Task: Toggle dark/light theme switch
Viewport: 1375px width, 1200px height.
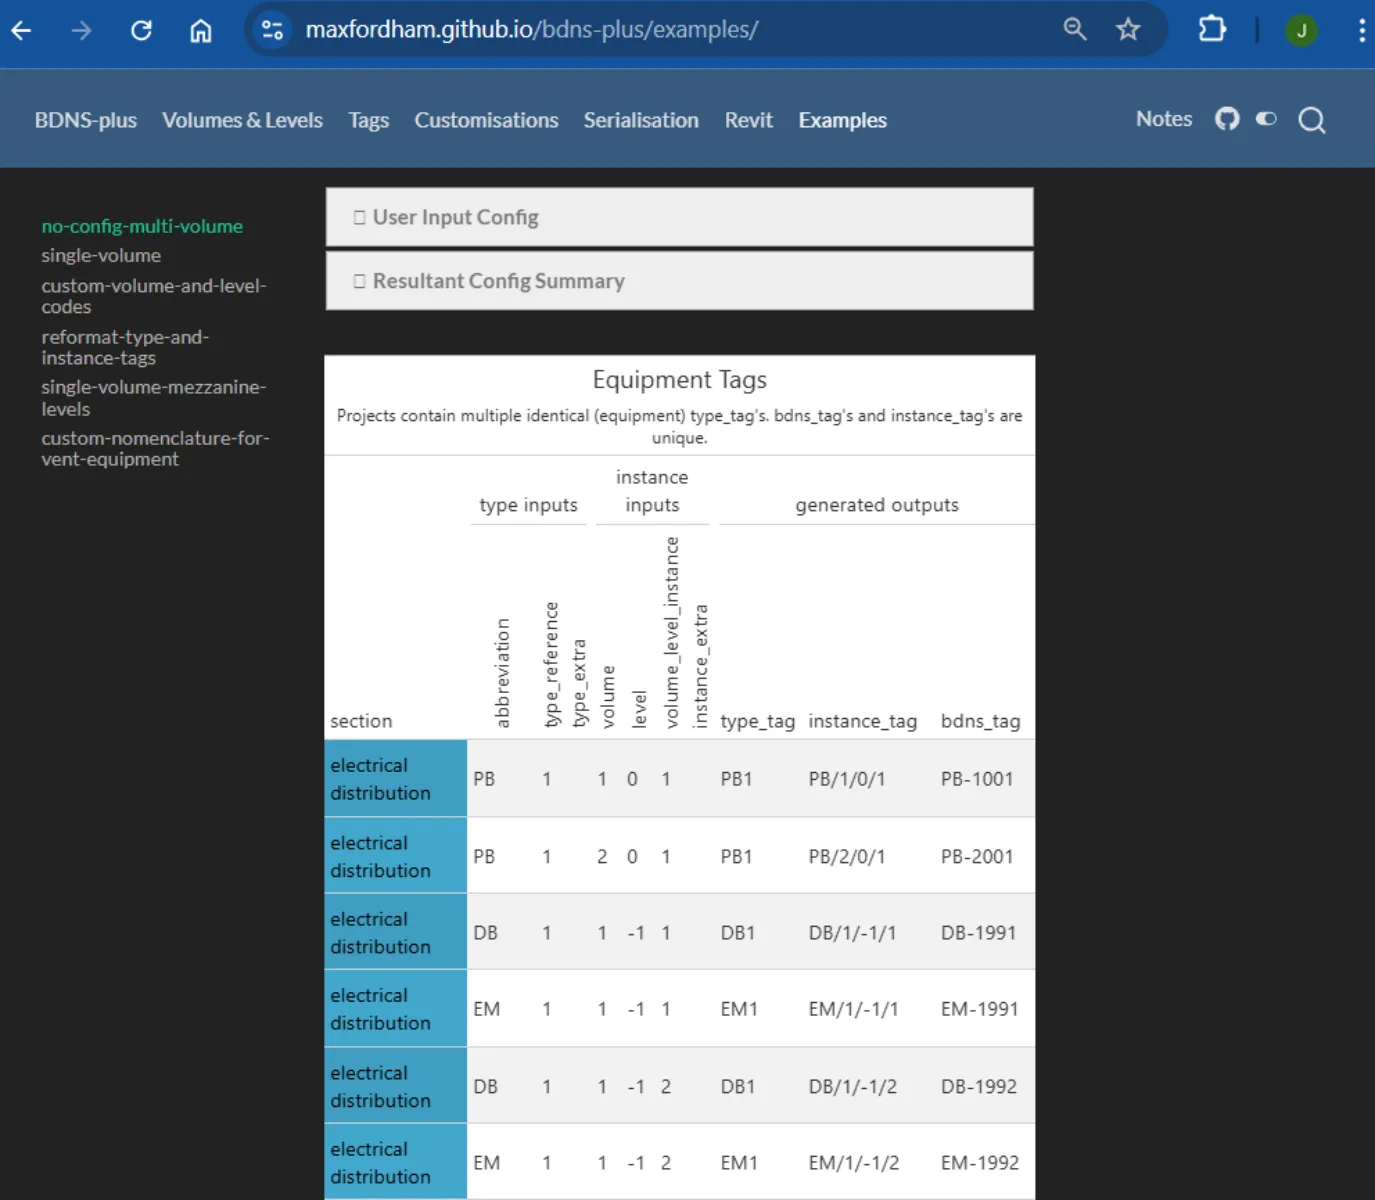Action: coord(1267,119)
